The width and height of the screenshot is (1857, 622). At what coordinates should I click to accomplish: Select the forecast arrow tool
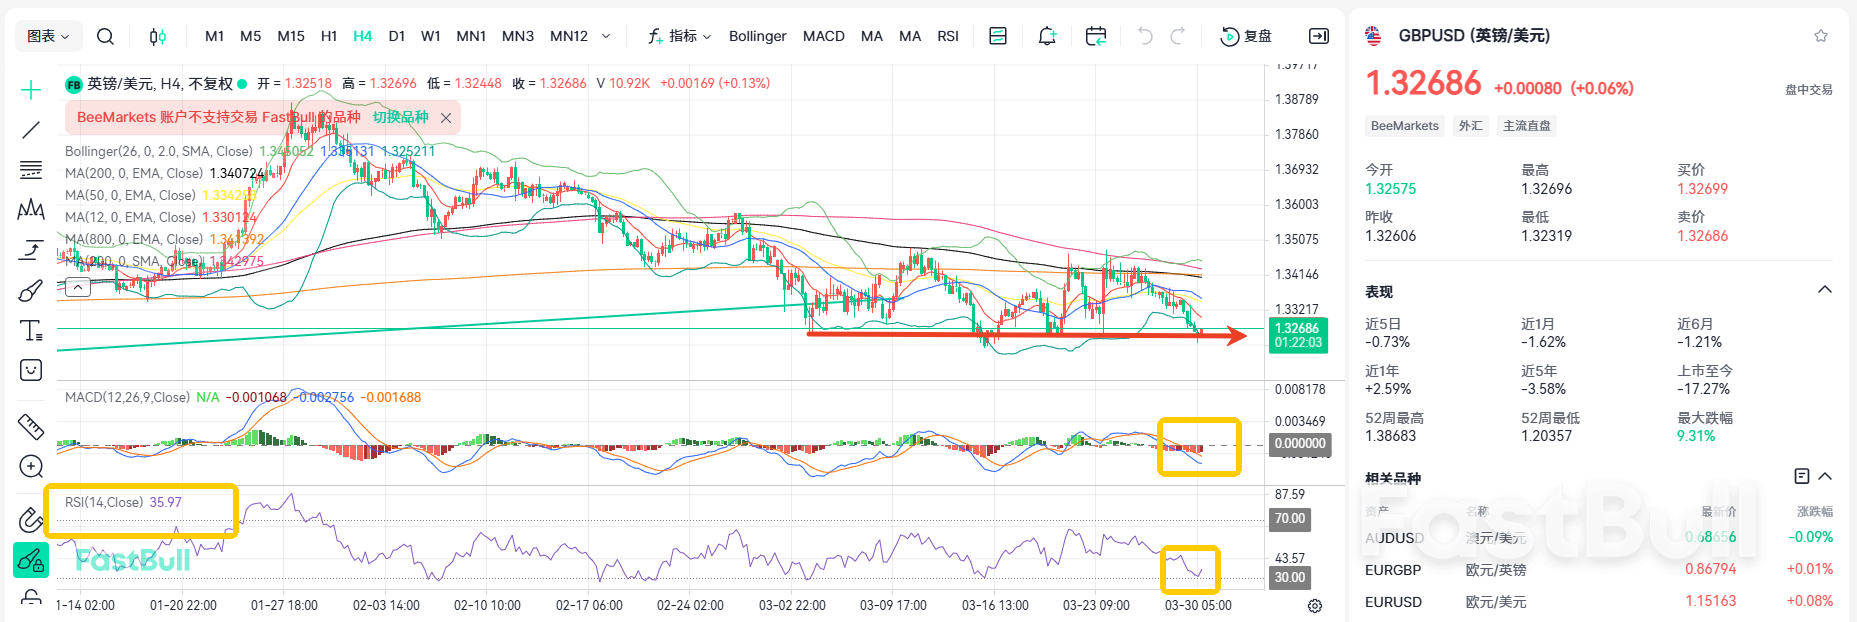pyautogui.click(x=31, y=250)
